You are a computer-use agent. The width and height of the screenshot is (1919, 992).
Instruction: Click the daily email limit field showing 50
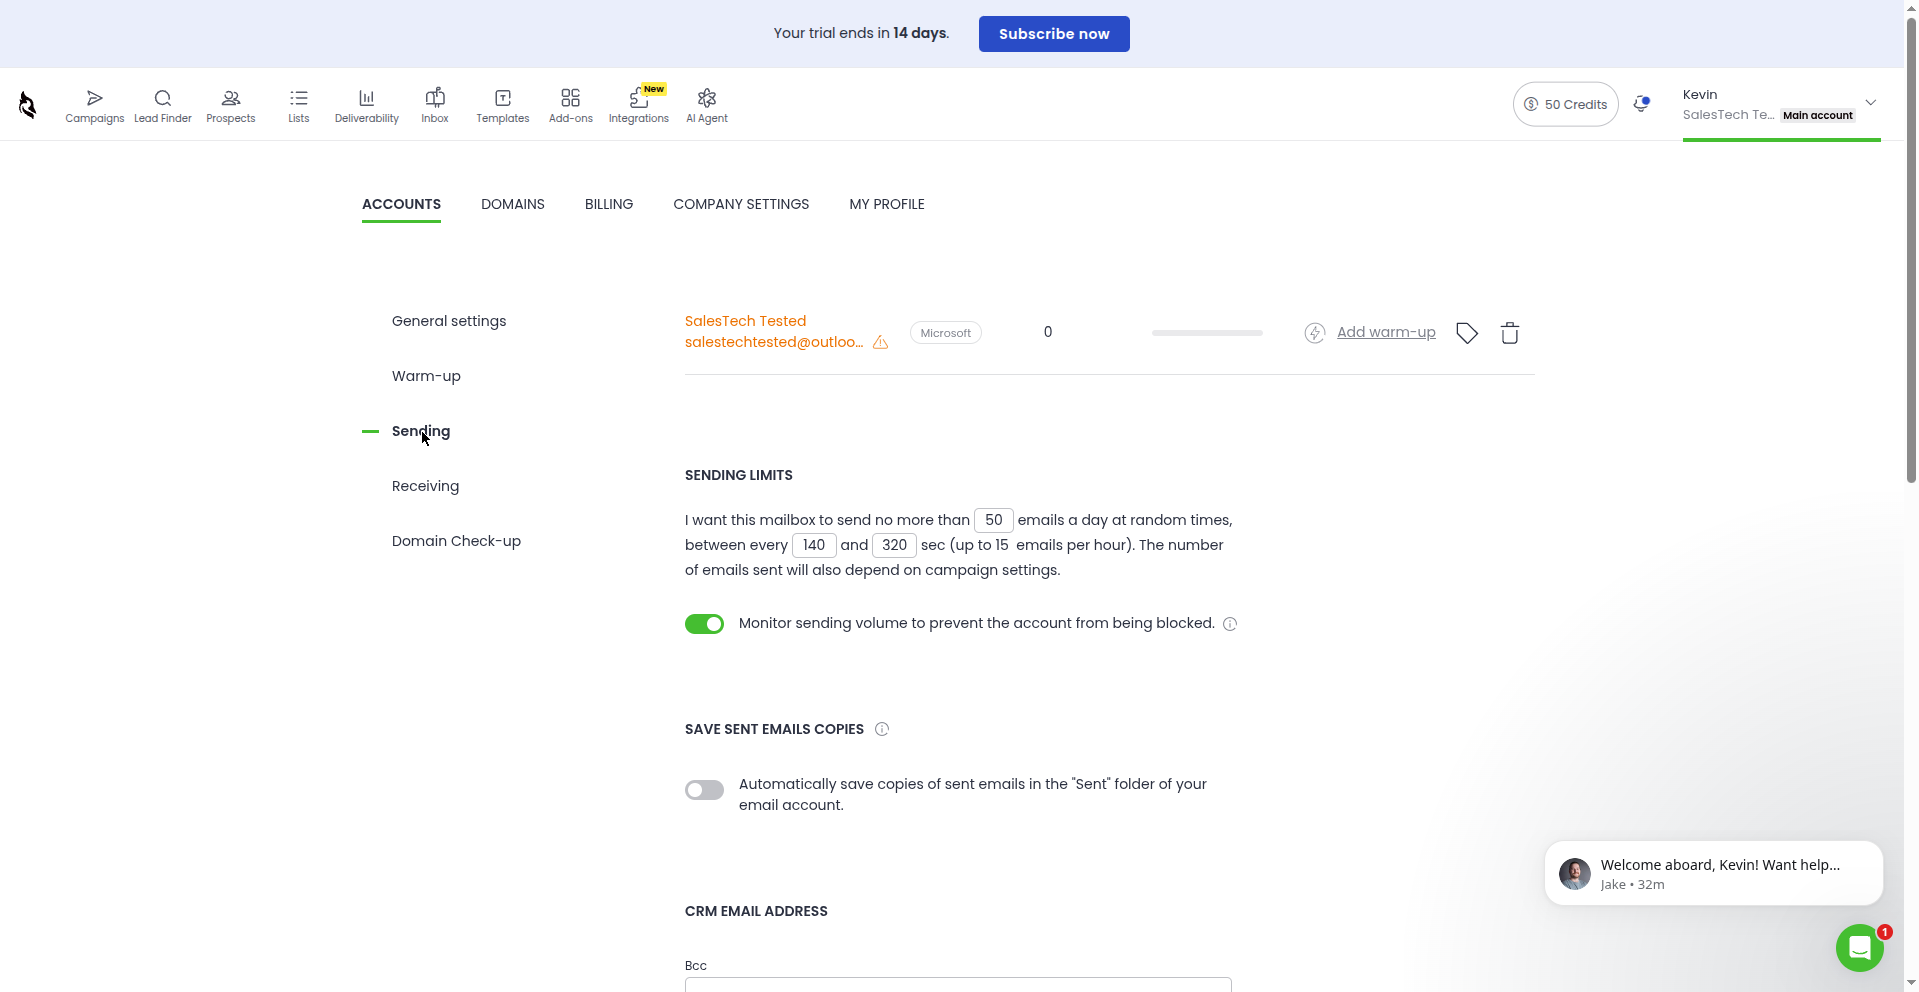tap(994, 520)
